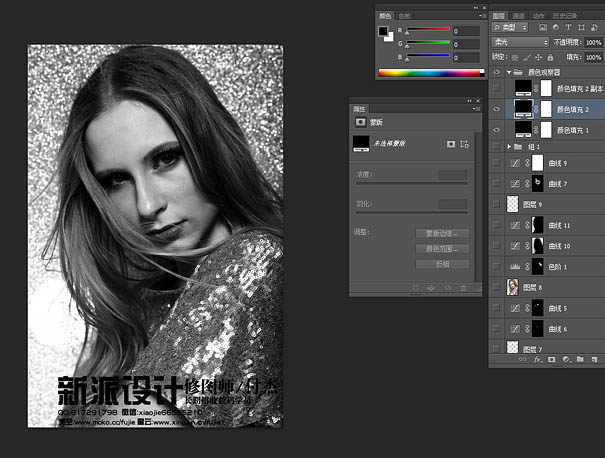Click the rainbow color spectrum bar
The height and width of the screenshot is (458, 605).
coord(428,73)
